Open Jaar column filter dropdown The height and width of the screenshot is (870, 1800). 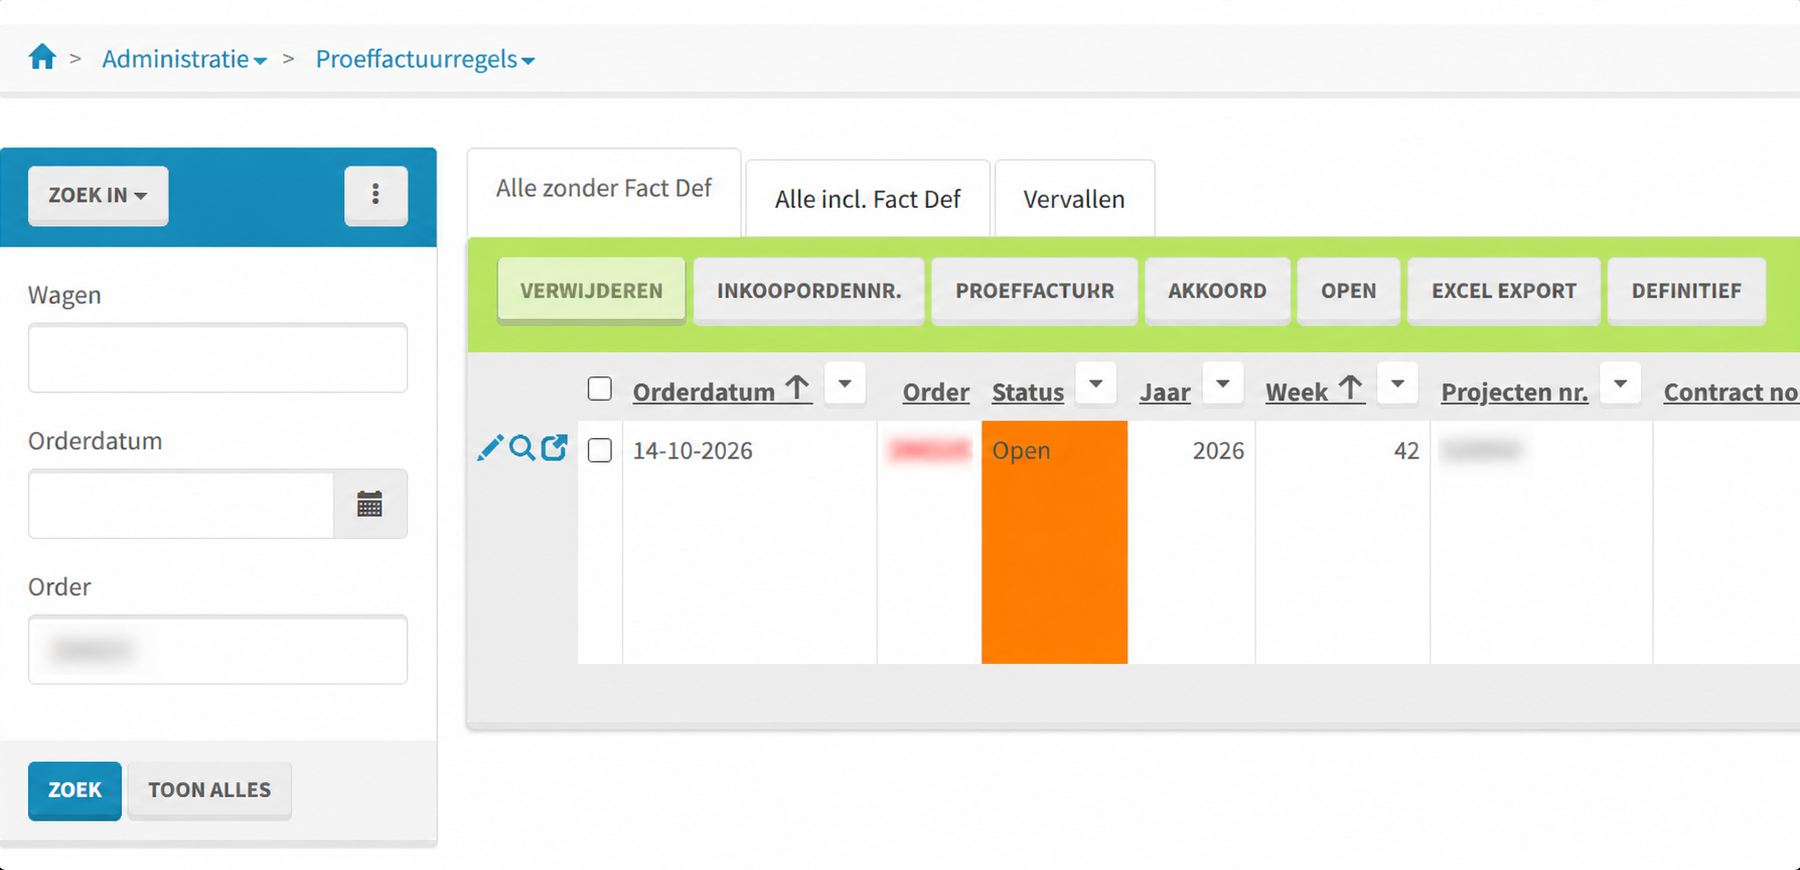click(1223, 384)
